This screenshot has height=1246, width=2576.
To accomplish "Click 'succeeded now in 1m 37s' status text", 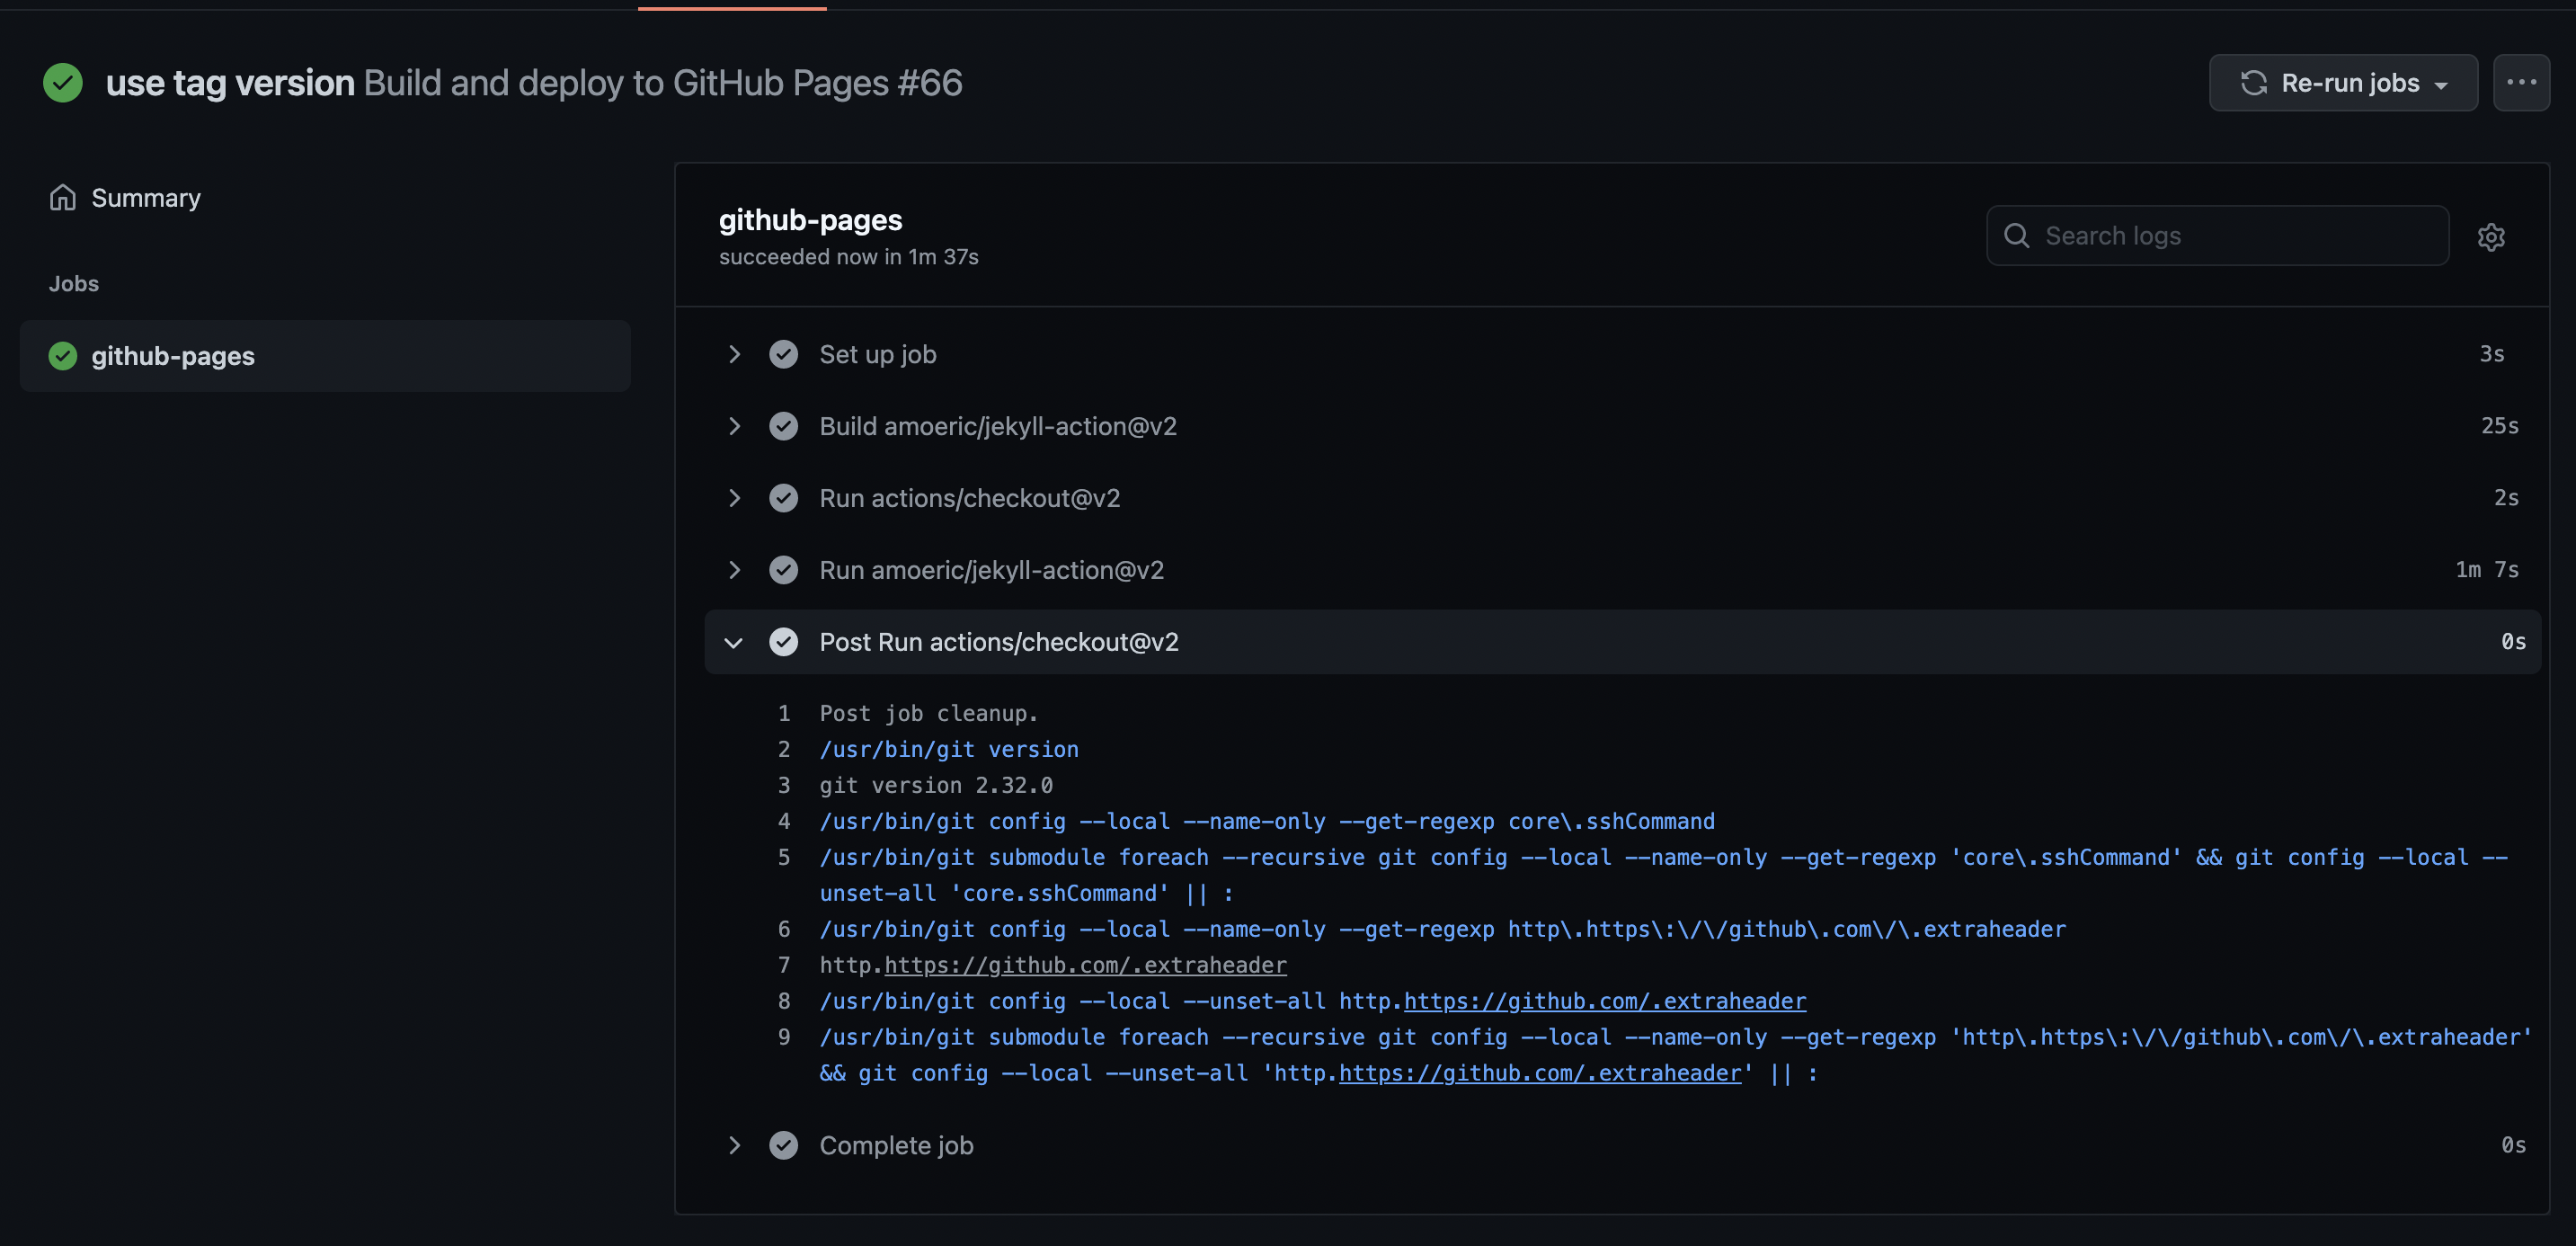I will tap(849, 257).
